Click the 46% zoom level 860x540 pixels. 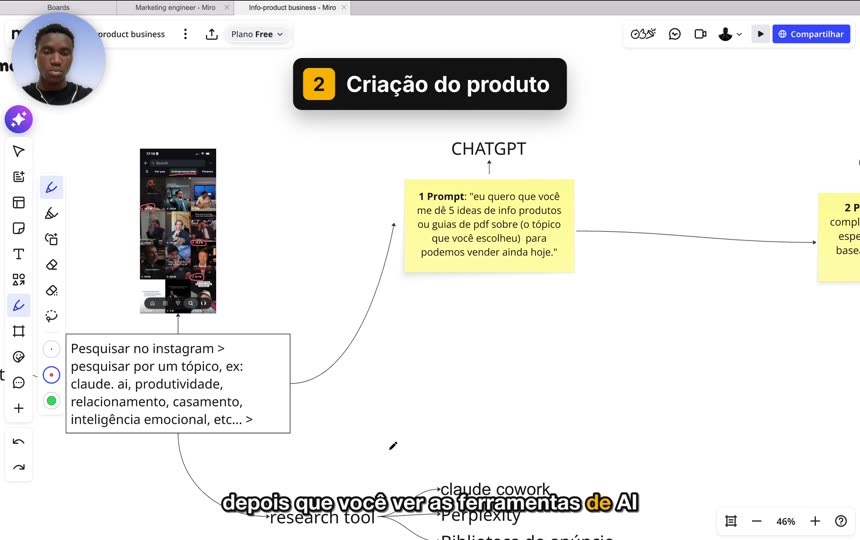tap(785, 521)
